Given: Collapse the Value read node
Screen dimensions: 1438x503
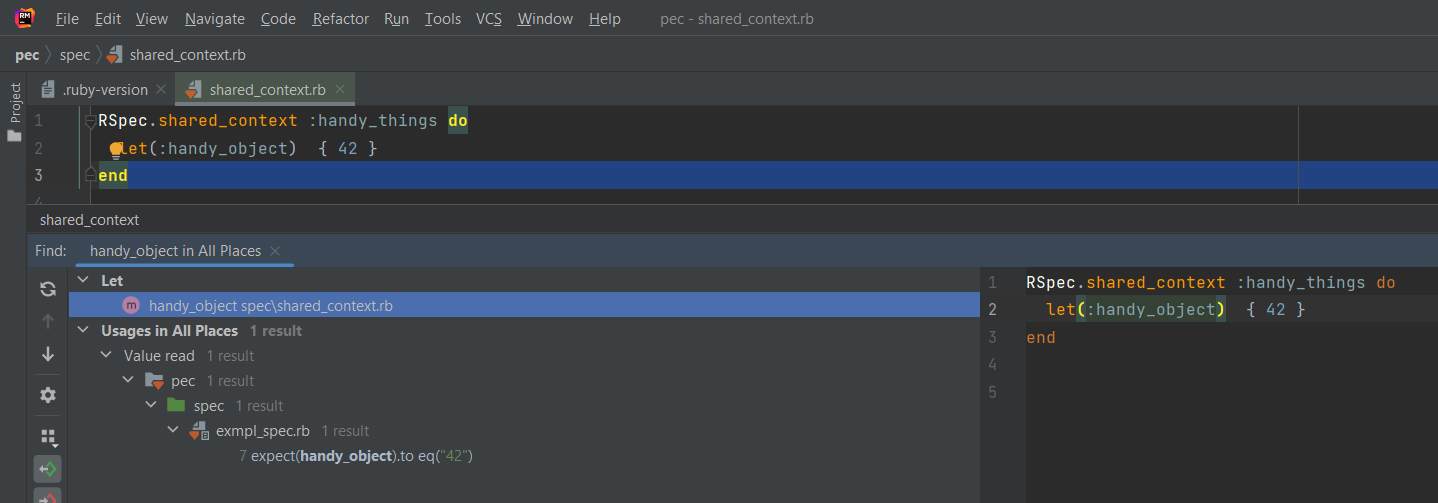Looking at the screenshot, I should point(107,355).
